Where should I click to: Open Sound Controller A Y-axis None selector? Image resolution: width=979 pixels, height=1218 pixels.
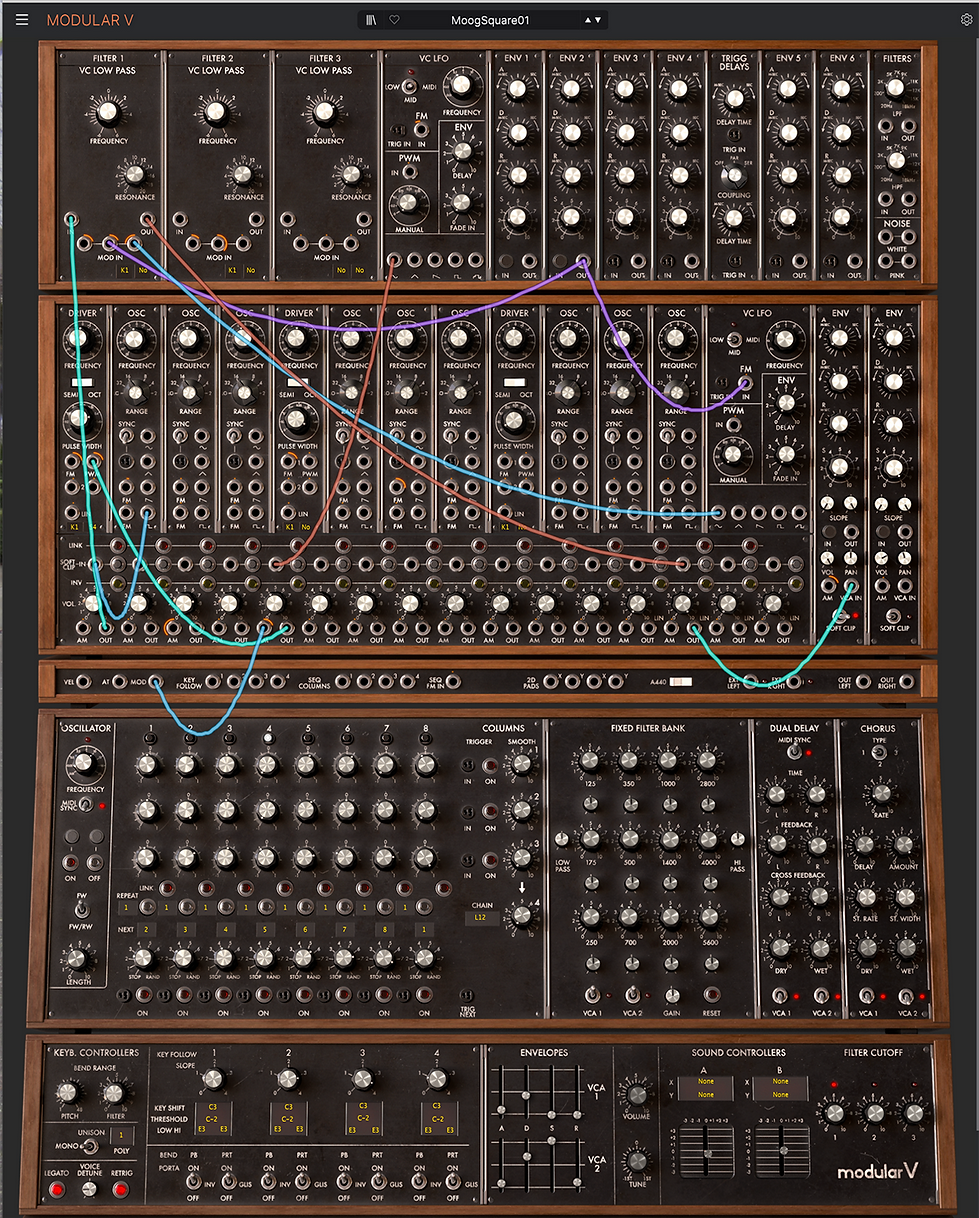point(706,1095)
